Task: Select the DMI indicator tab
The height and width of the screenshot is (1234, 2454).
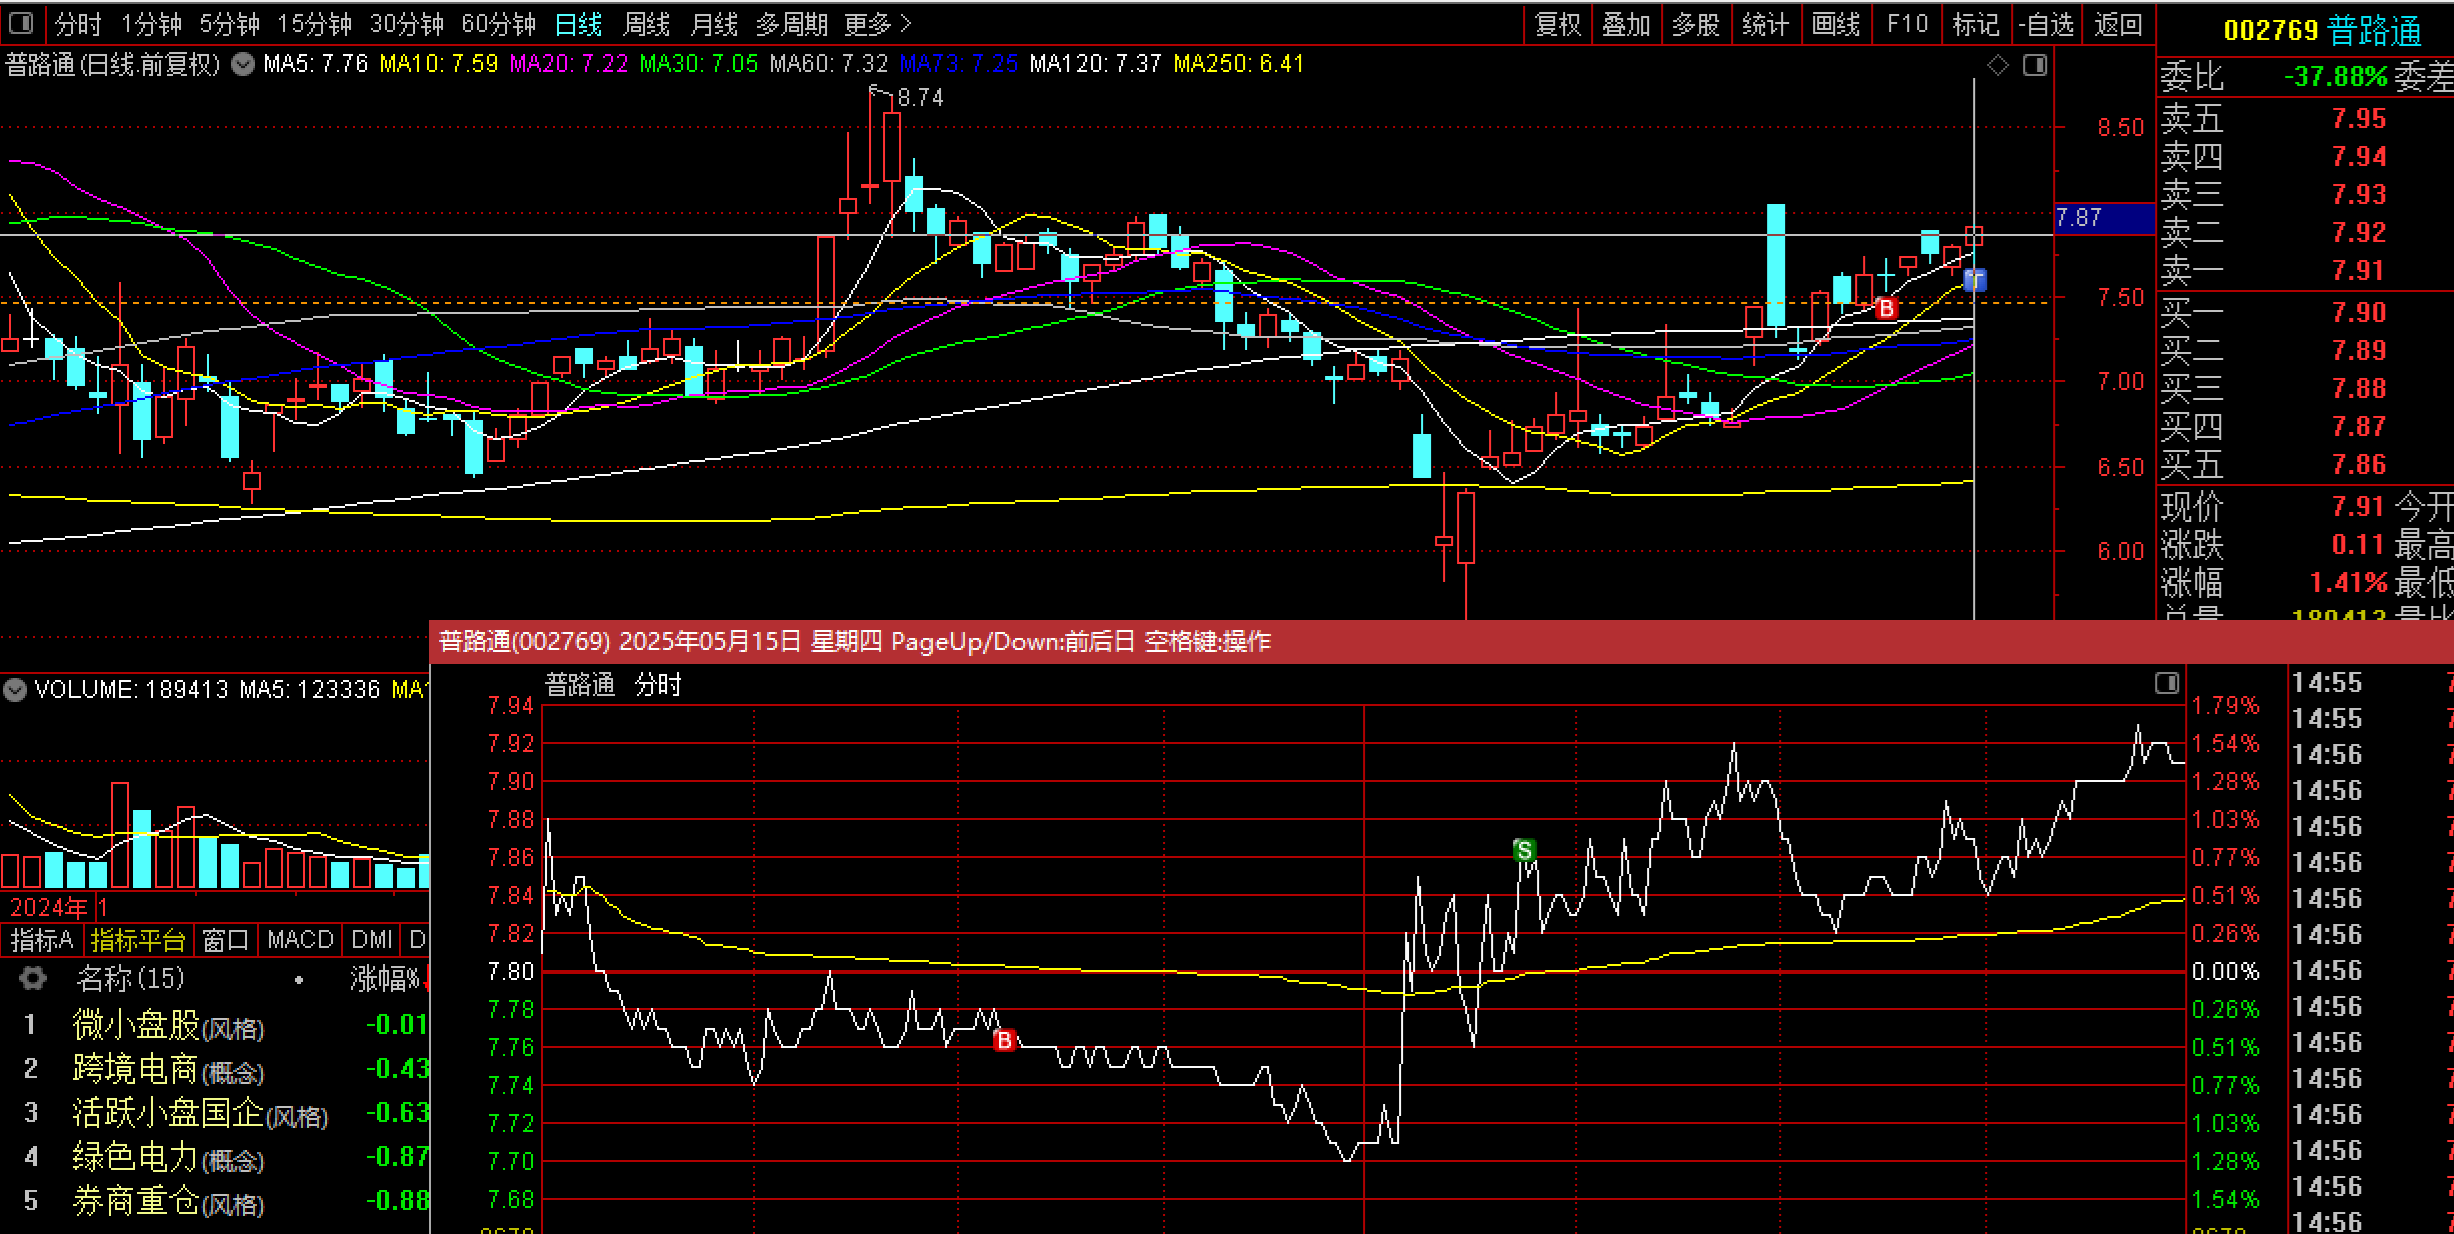Action: click(372, 940)
